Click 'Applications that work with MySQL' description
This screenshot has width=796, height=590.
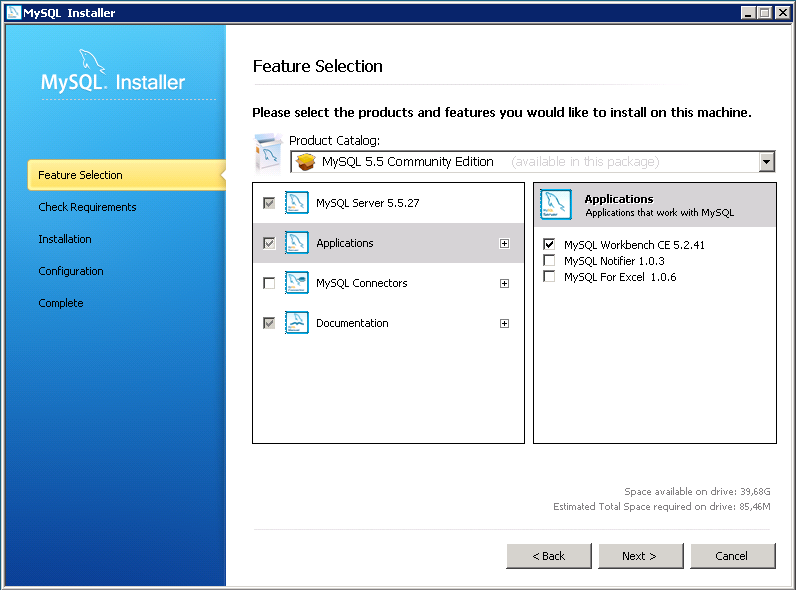(660, 213)
